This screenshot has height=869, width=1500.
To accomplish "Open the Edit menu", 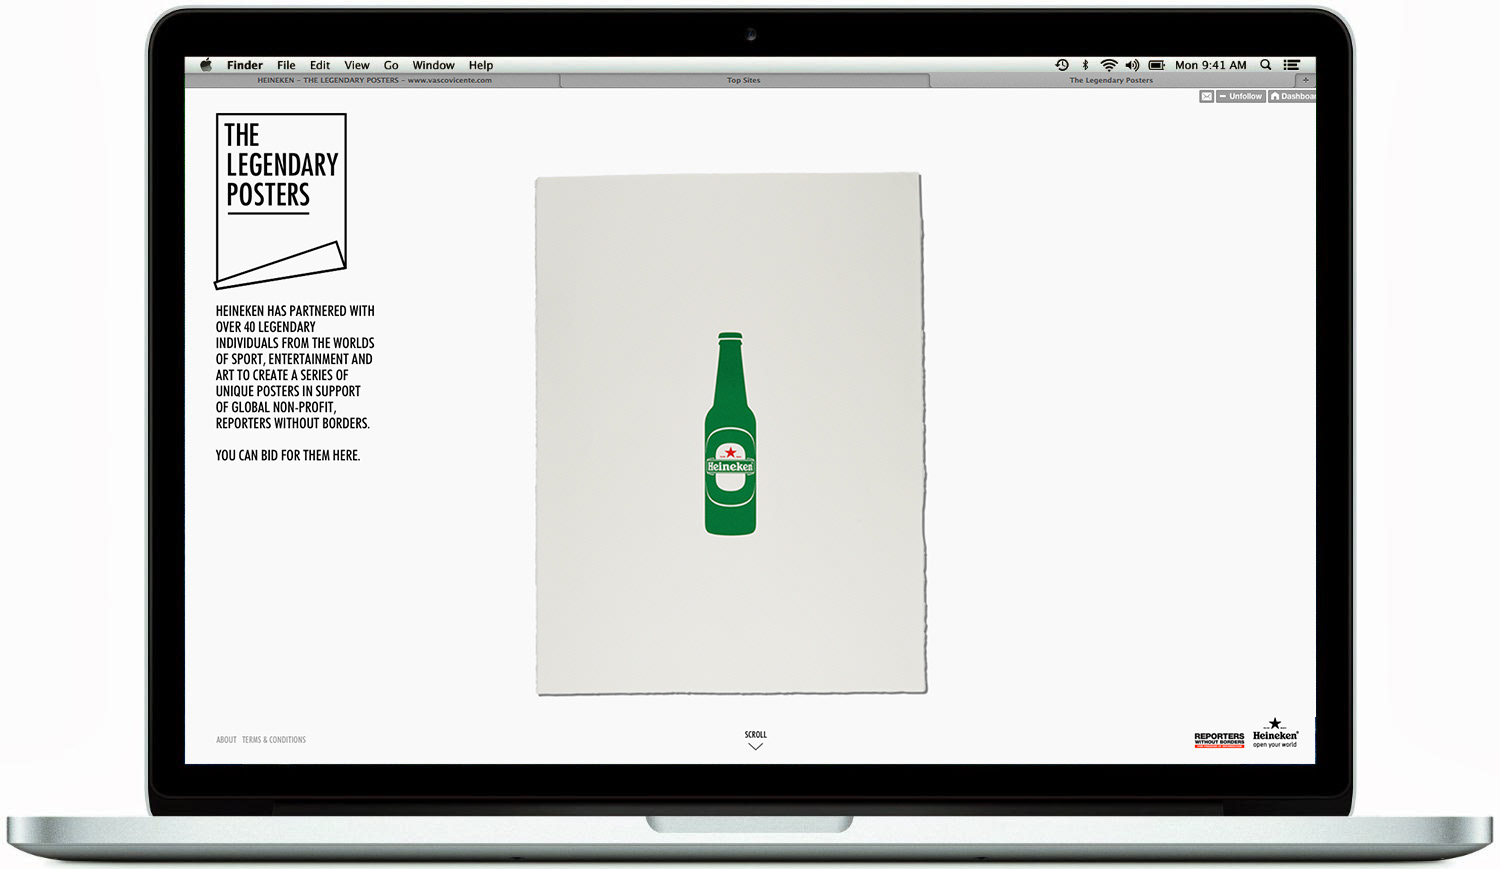I will [x=320, y=65].
